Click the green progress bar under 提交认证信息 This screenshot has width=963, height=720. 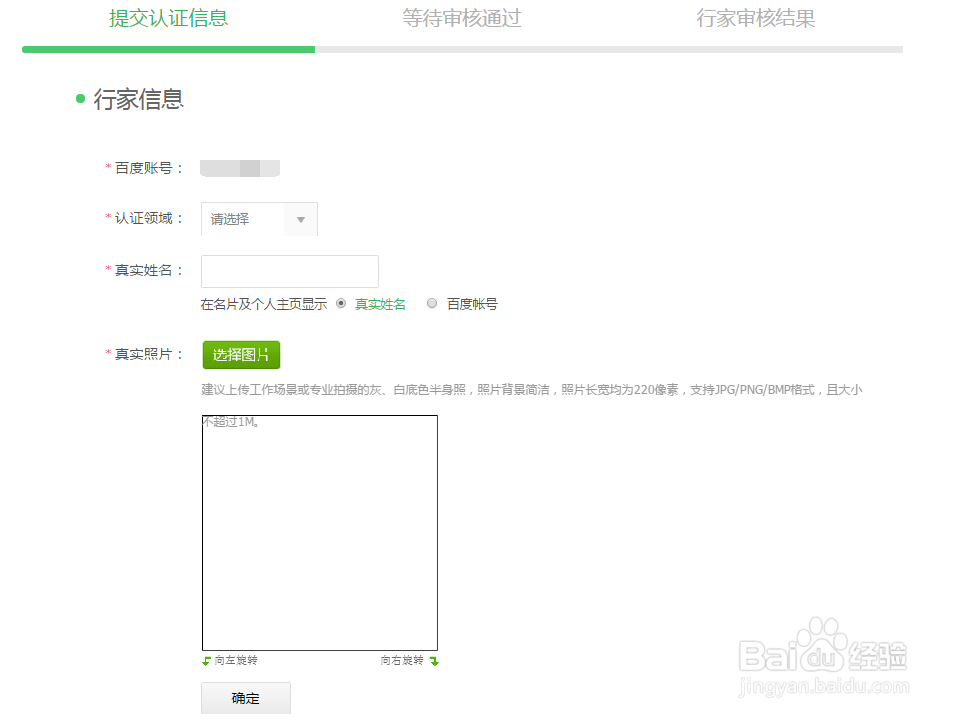click(x=168, y=47)
